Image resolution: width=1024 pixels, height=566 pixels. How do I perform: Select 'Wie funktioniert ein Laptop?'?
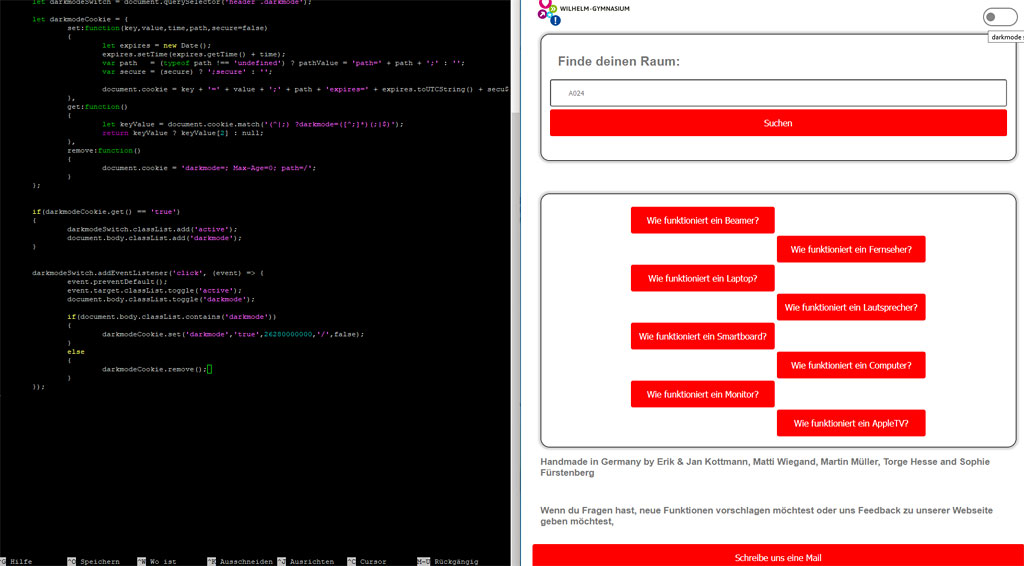pyautogui.click(x=702, y=278)
